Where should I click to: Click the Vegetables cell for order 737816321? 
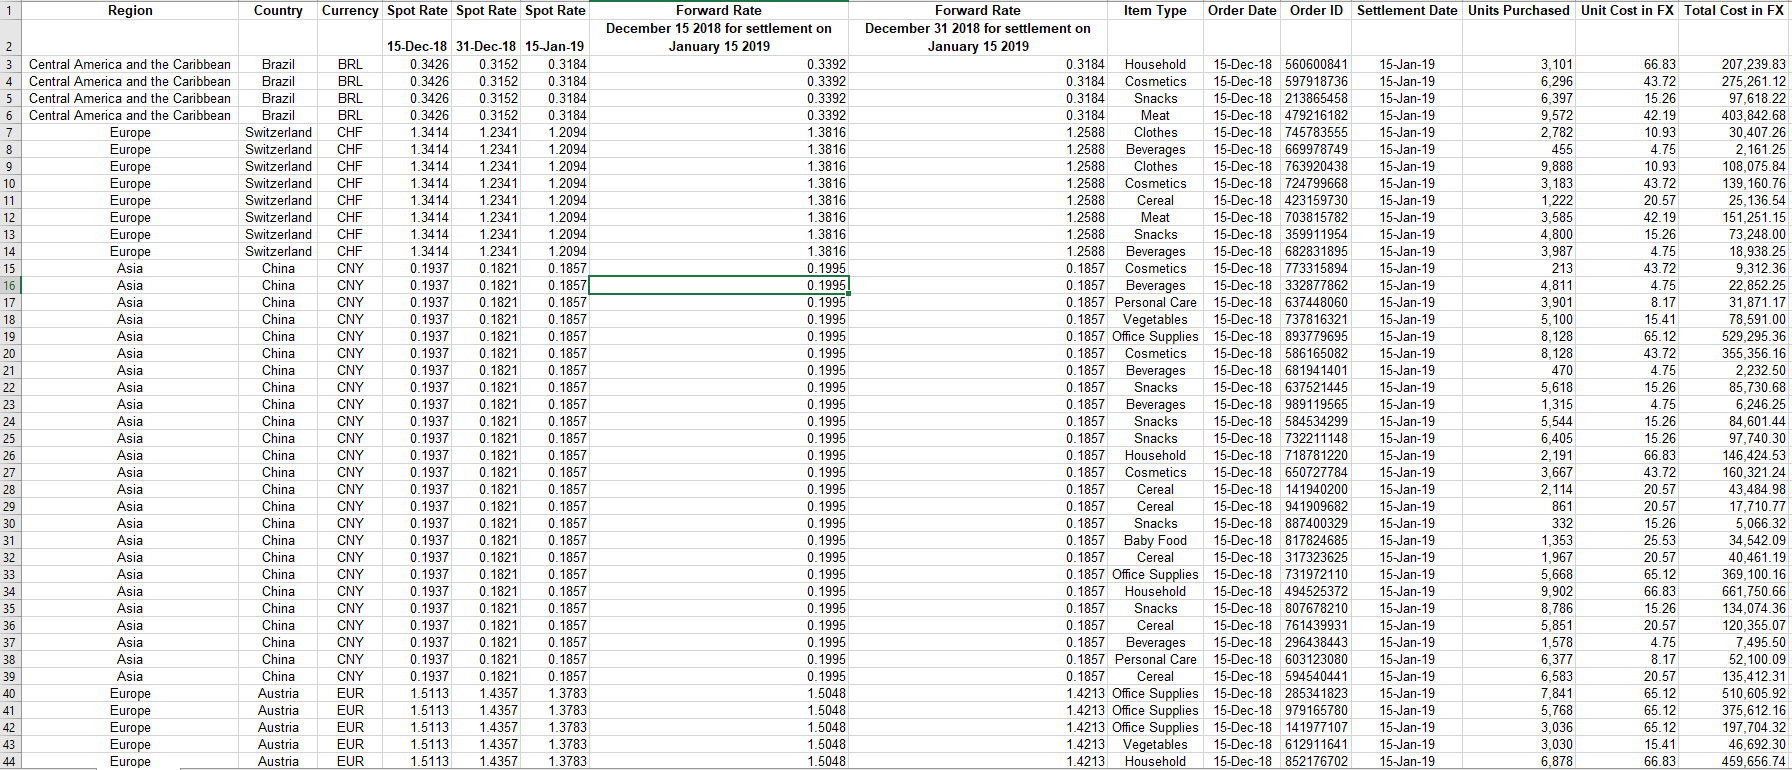pos(1155,320)
